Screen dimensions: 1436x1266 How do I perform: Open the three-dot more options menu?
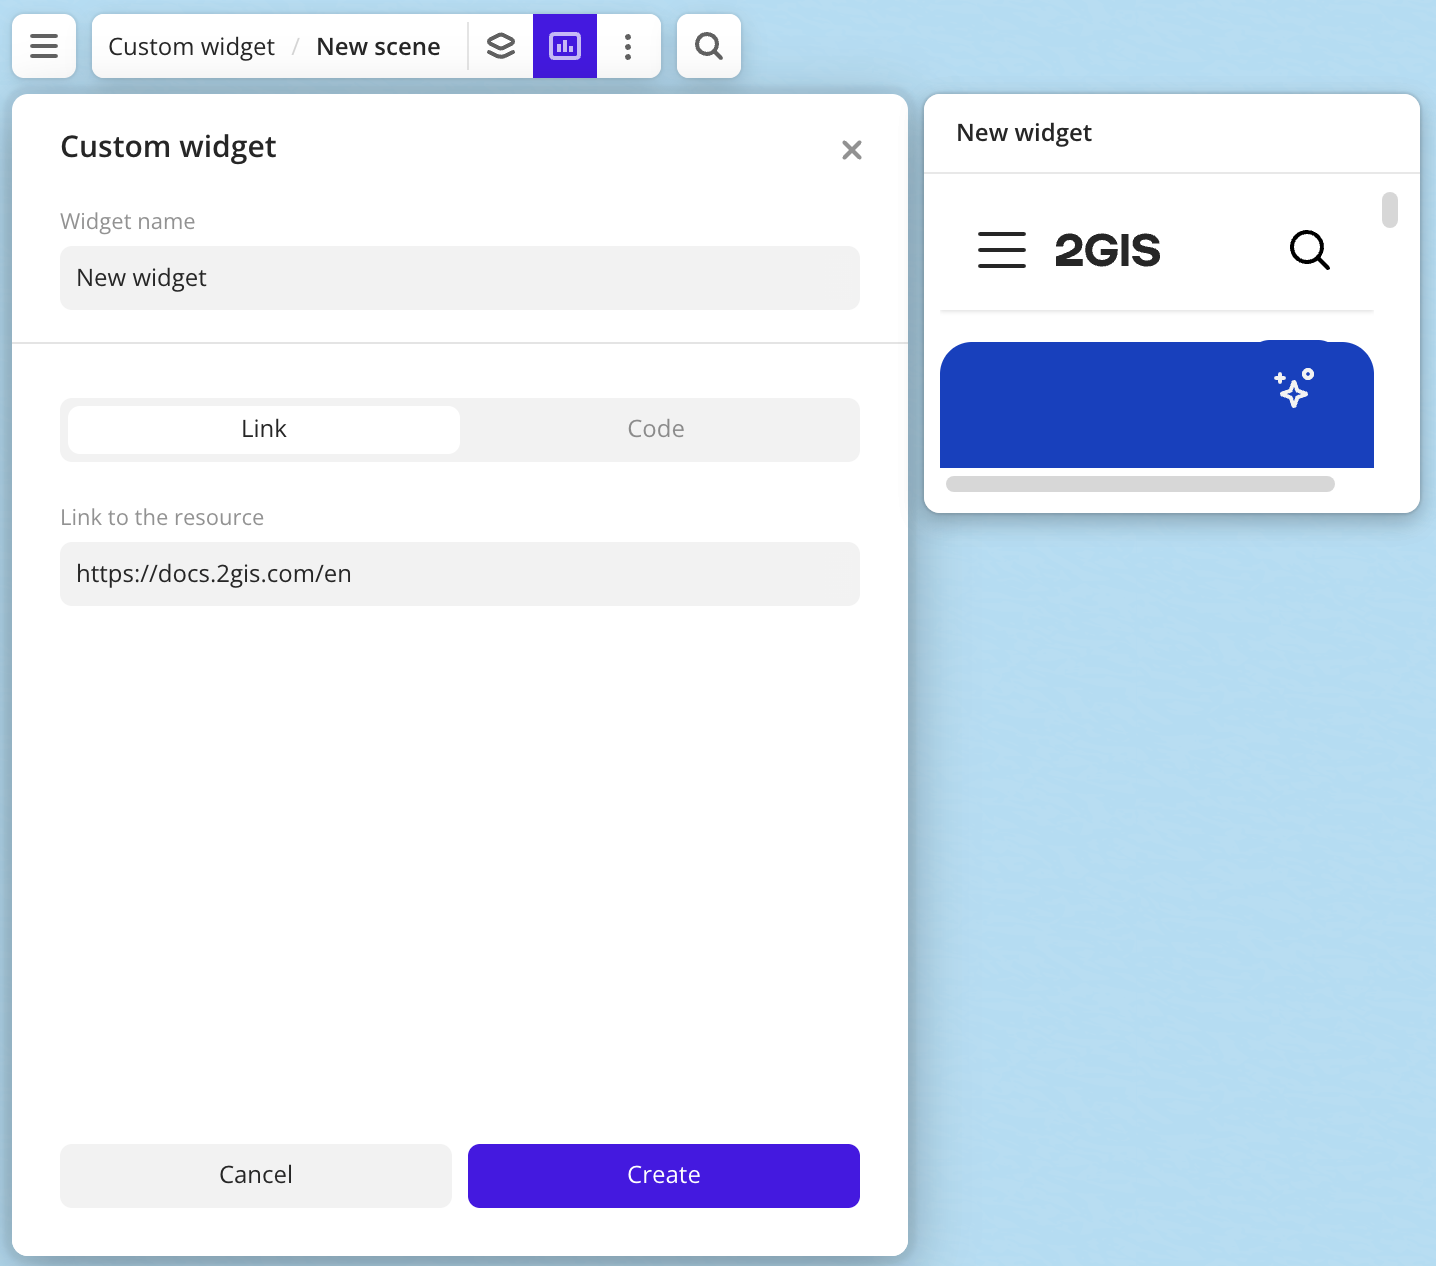pos(628,46)
